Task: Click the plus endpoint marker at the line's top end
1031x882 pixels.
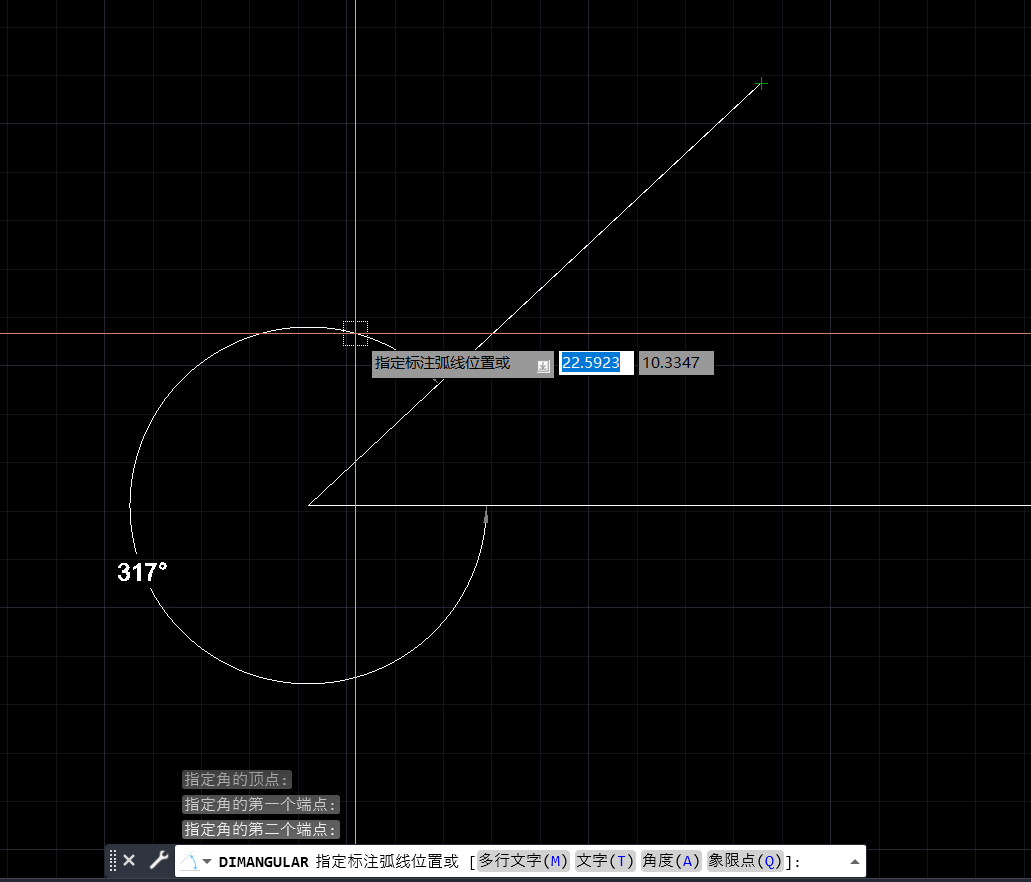Action: (x=761, y=84)
